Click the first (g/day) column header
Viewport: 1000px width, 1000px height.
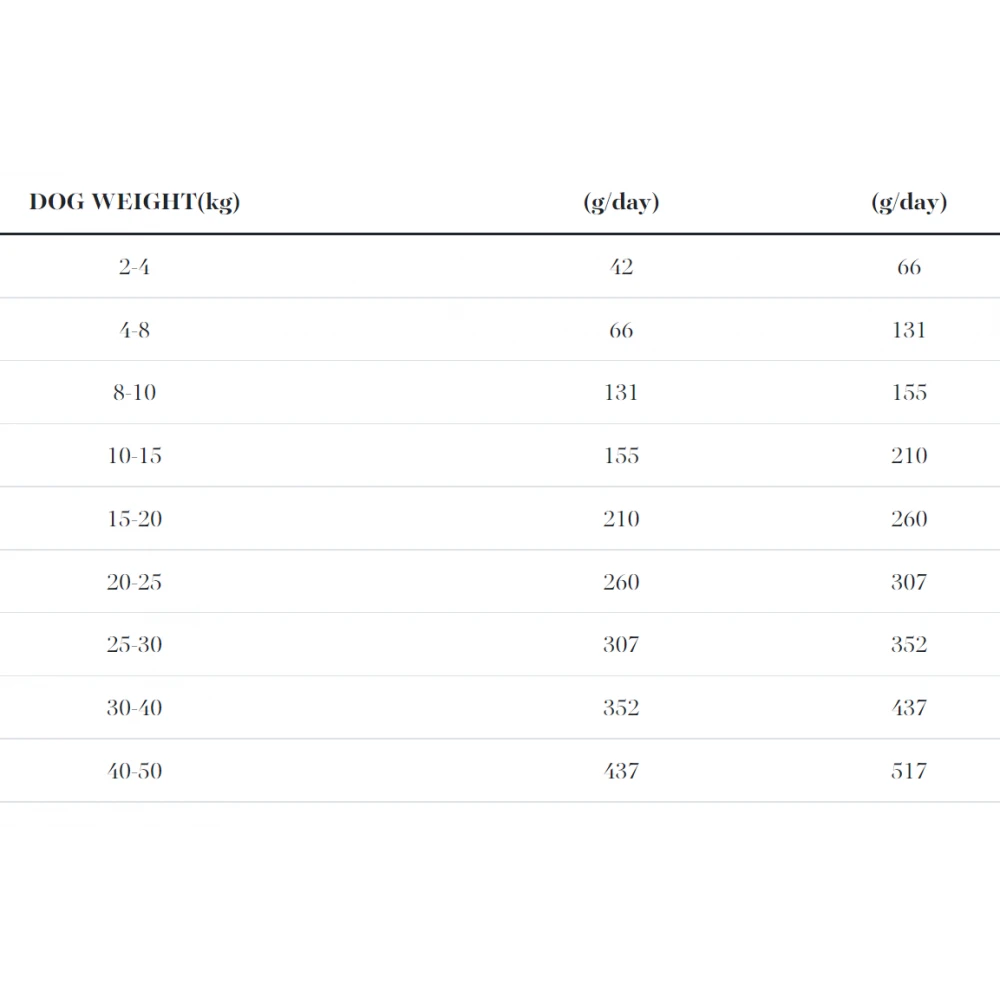tap(621, 202)
